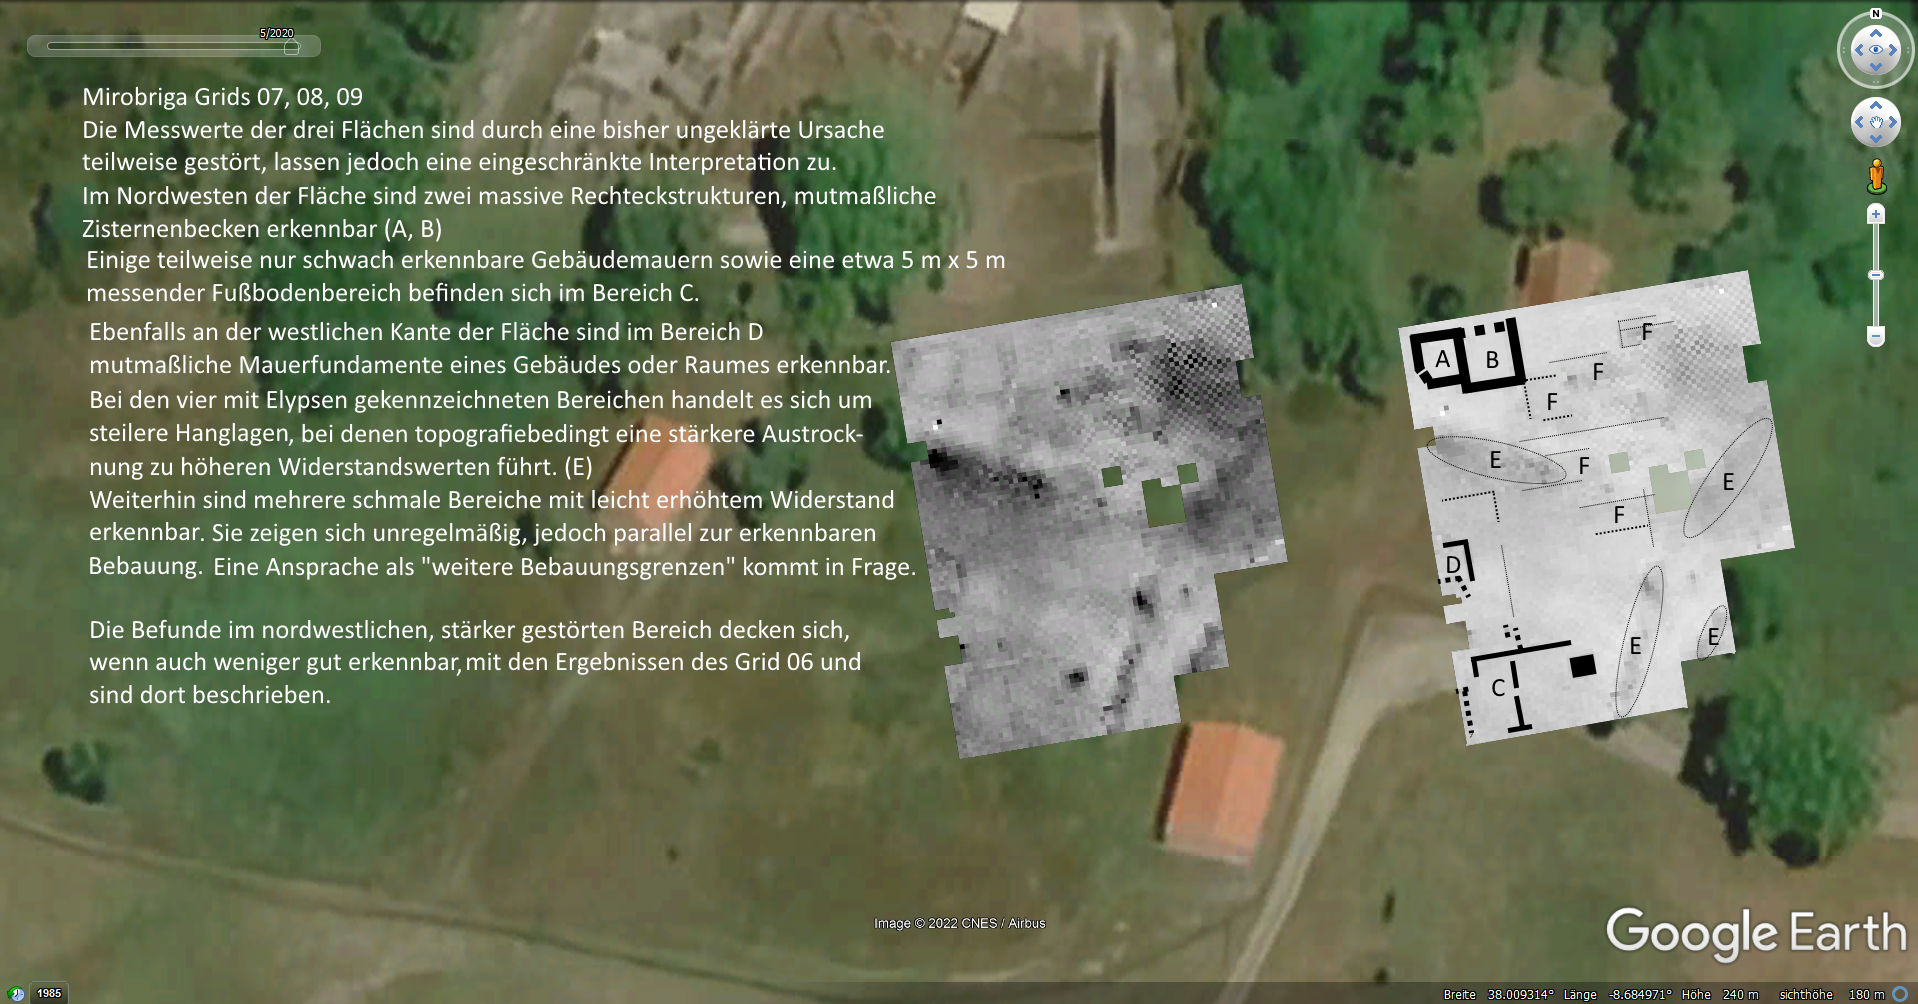The height and width of the screenshot is (1004, 1918).
Task: Zoom out using the bottom minus button
Action: point(1876,336)
